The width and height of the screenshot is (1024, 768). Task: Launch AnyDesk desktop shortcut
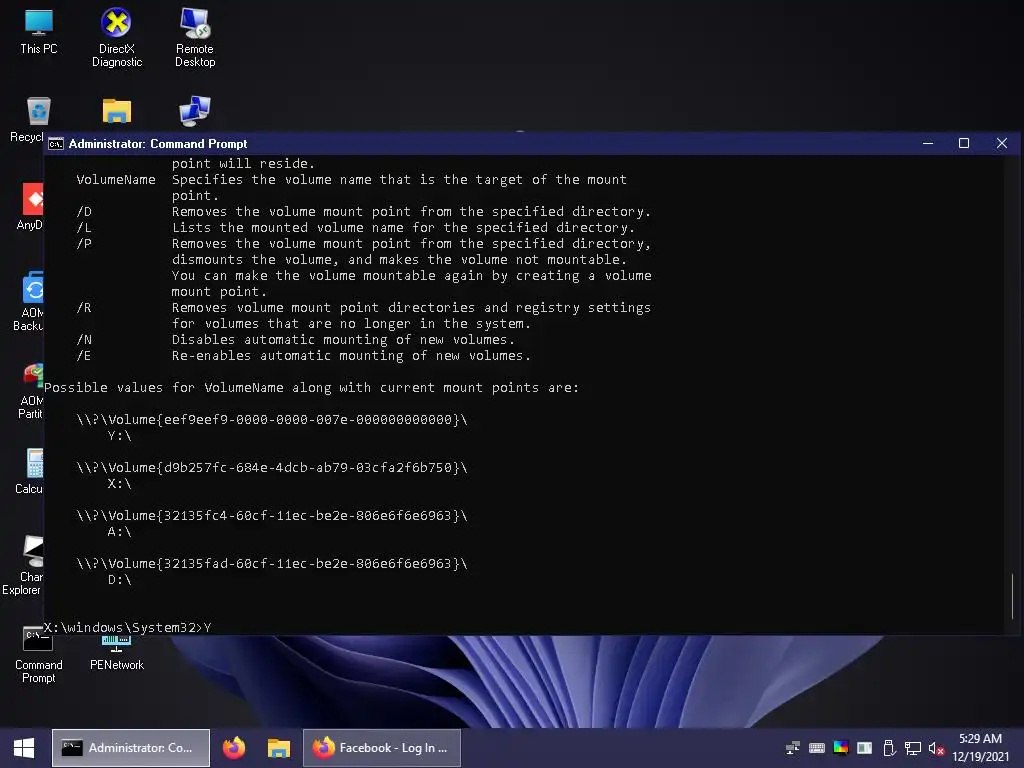click(x=30, y=206)
